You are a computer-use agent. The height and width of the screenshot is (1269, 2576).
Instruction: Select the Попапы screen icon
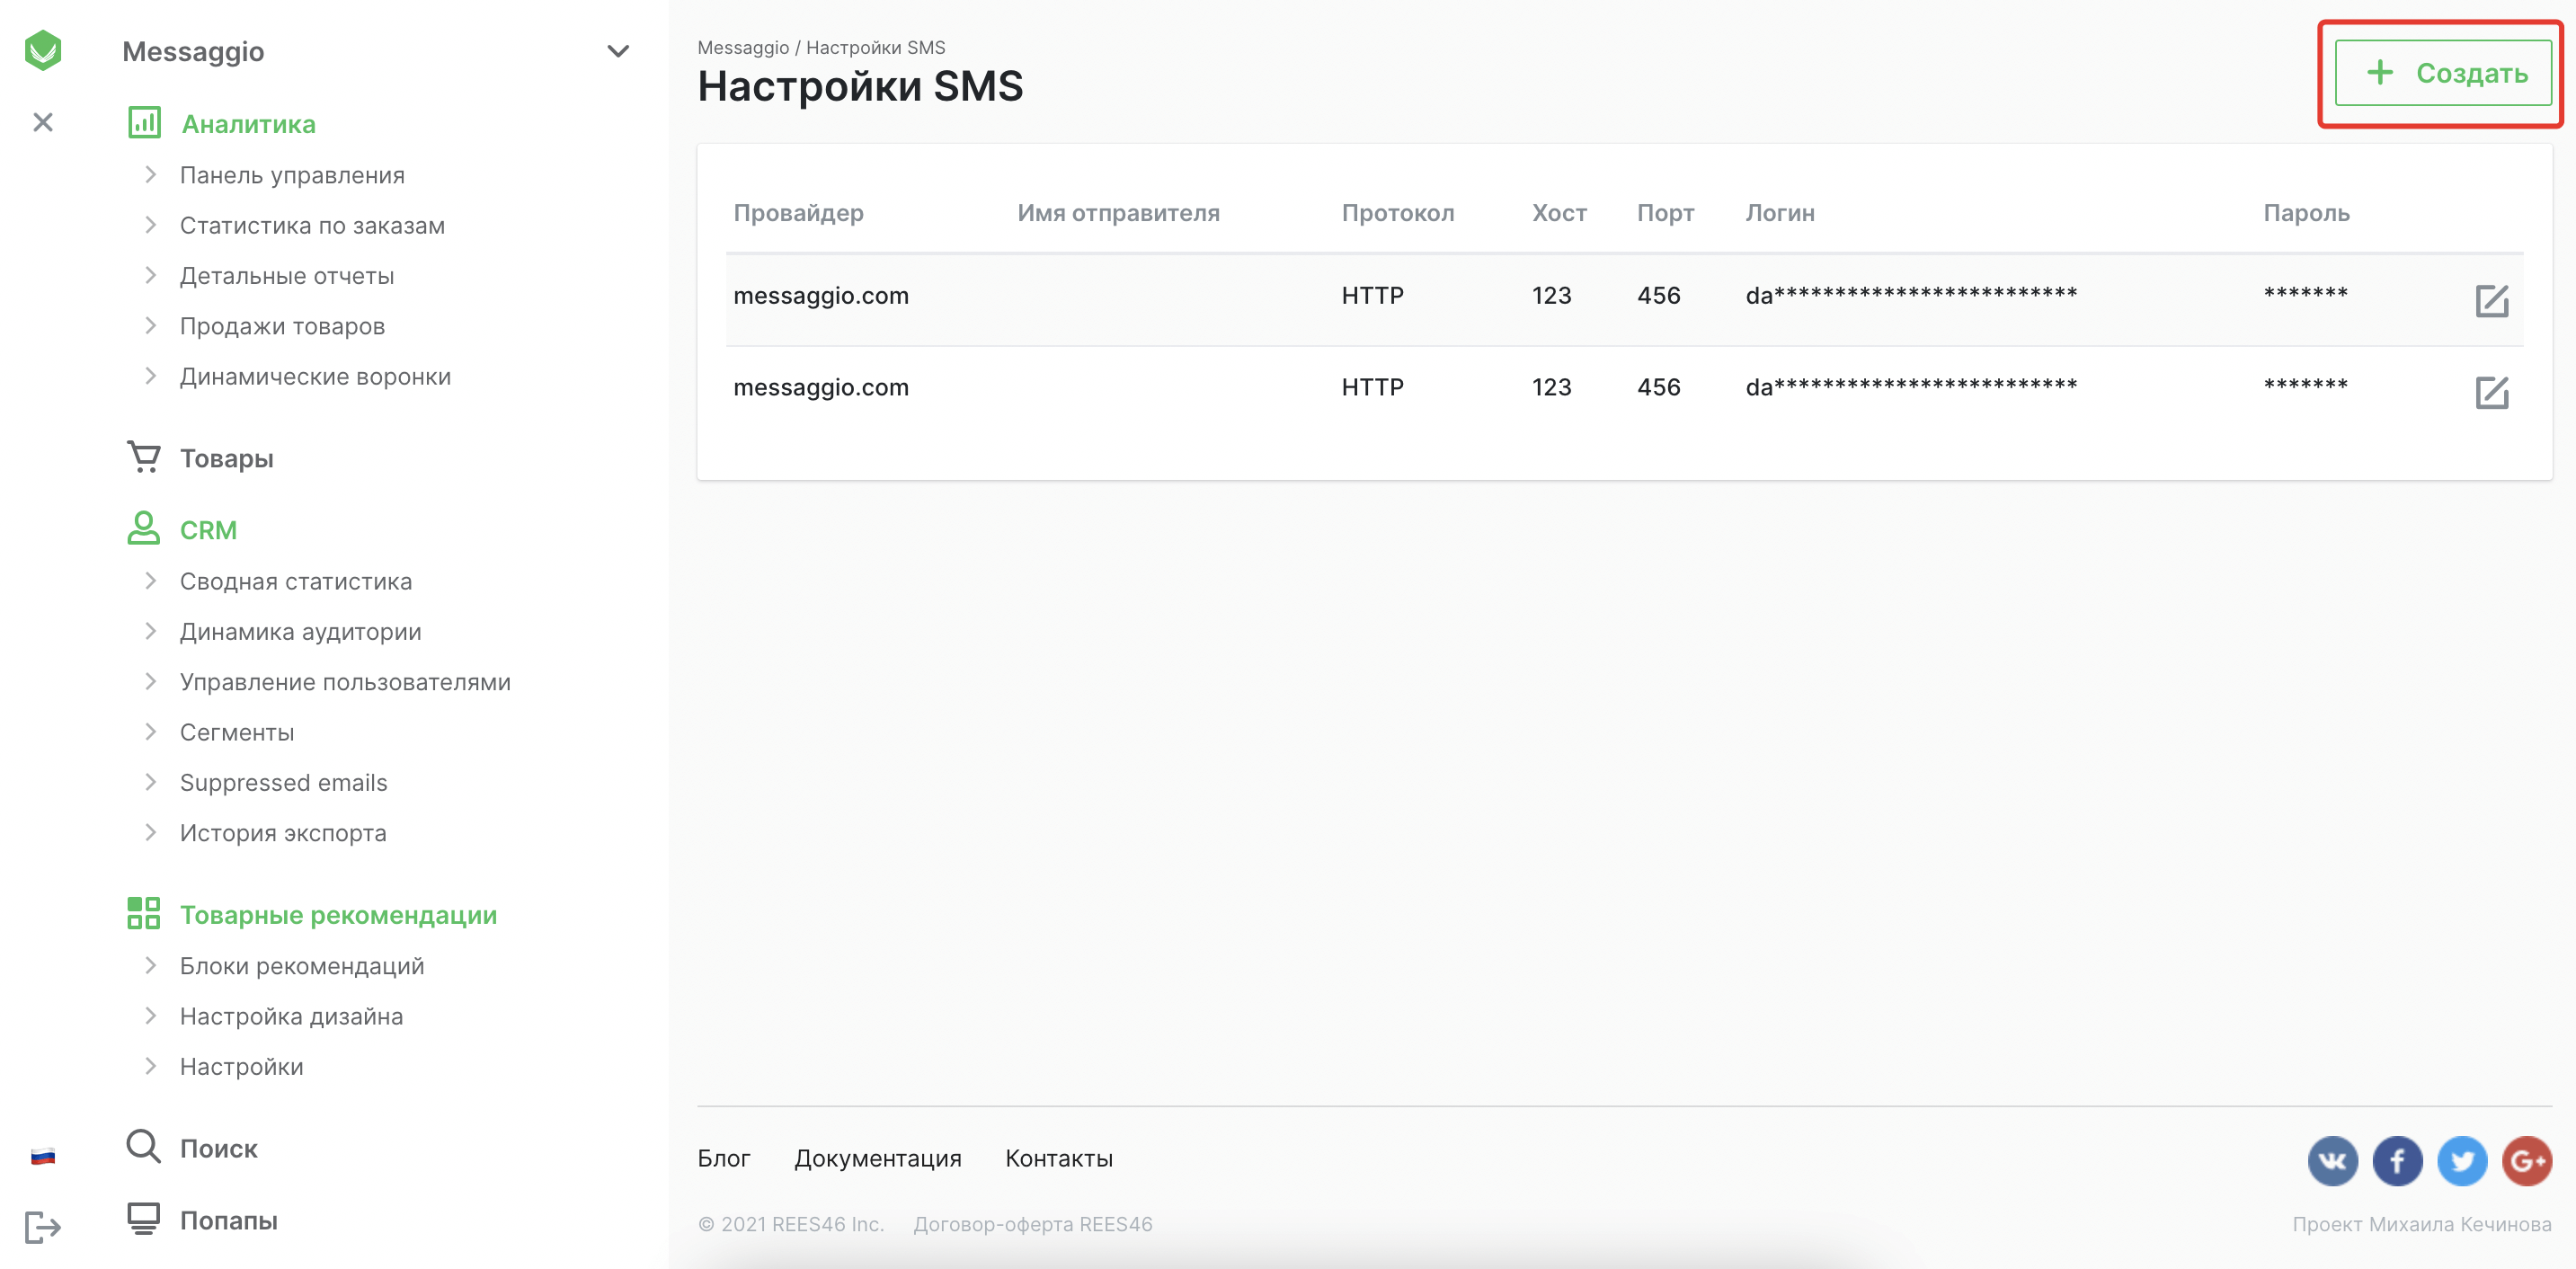(143, 1218)
